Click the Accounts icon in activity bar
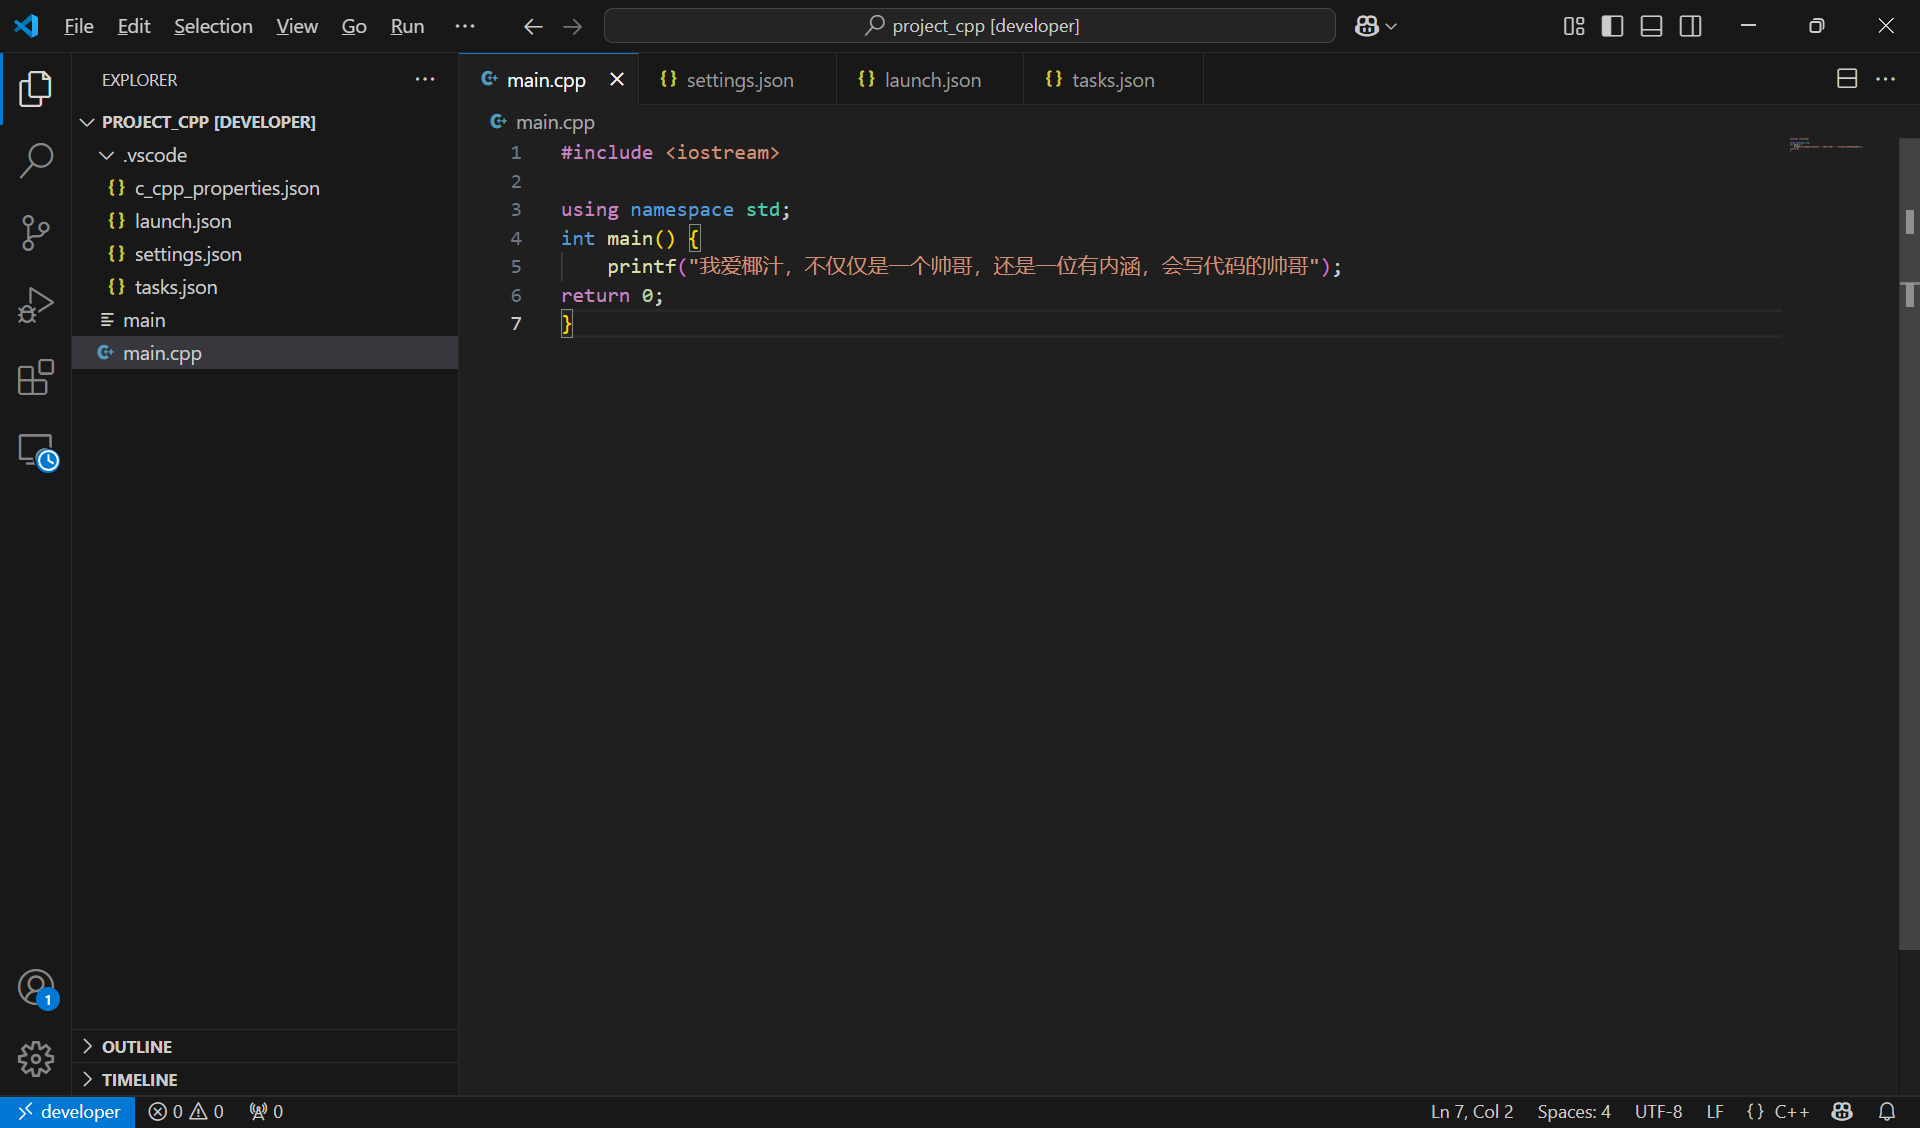Viewport: 1920px width, 1128px height. coord(36,988)
